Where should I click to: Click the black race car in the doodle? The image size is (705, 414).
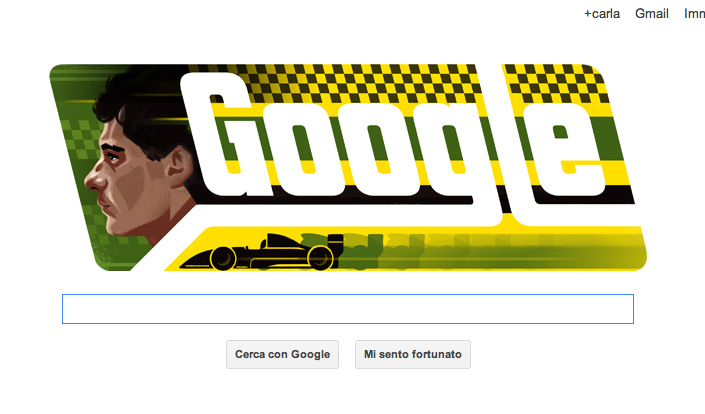pos(263,253)
